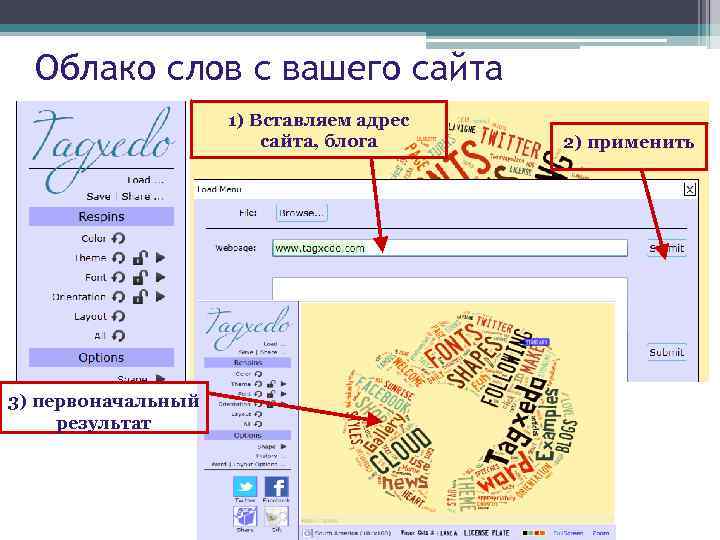Share on Facebook in the small result panel
Image resolution: width=720 pixels, height=540 pixels.
276,487
